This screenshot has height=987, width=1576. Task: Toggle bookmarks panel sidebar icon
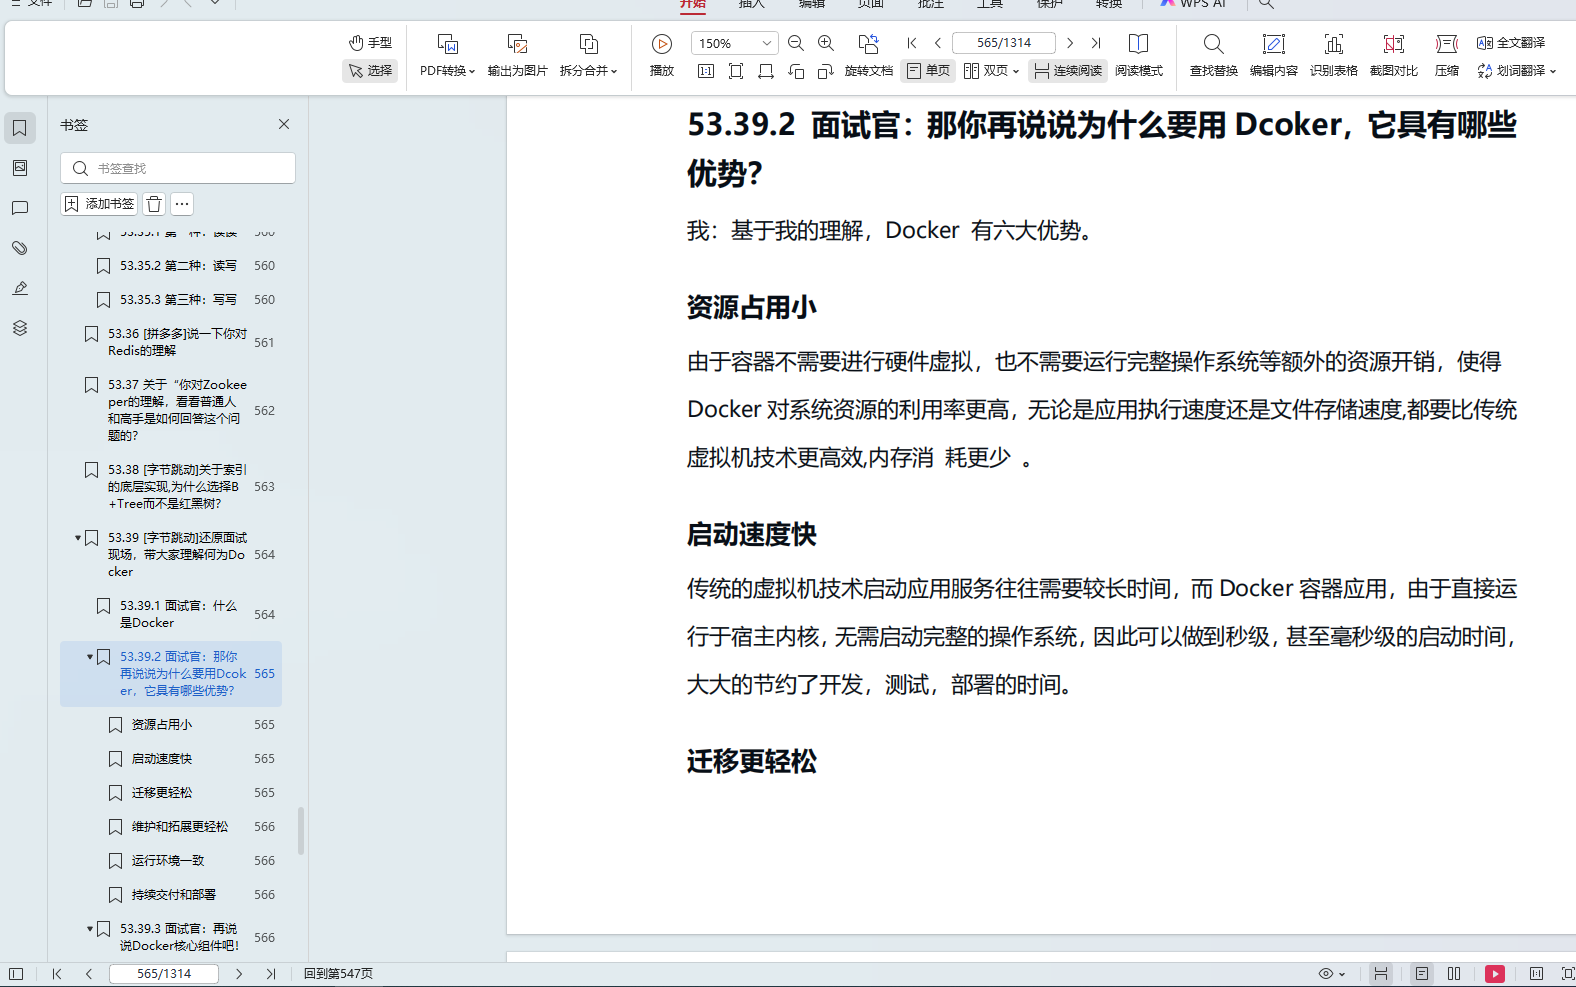coord(20,128)
